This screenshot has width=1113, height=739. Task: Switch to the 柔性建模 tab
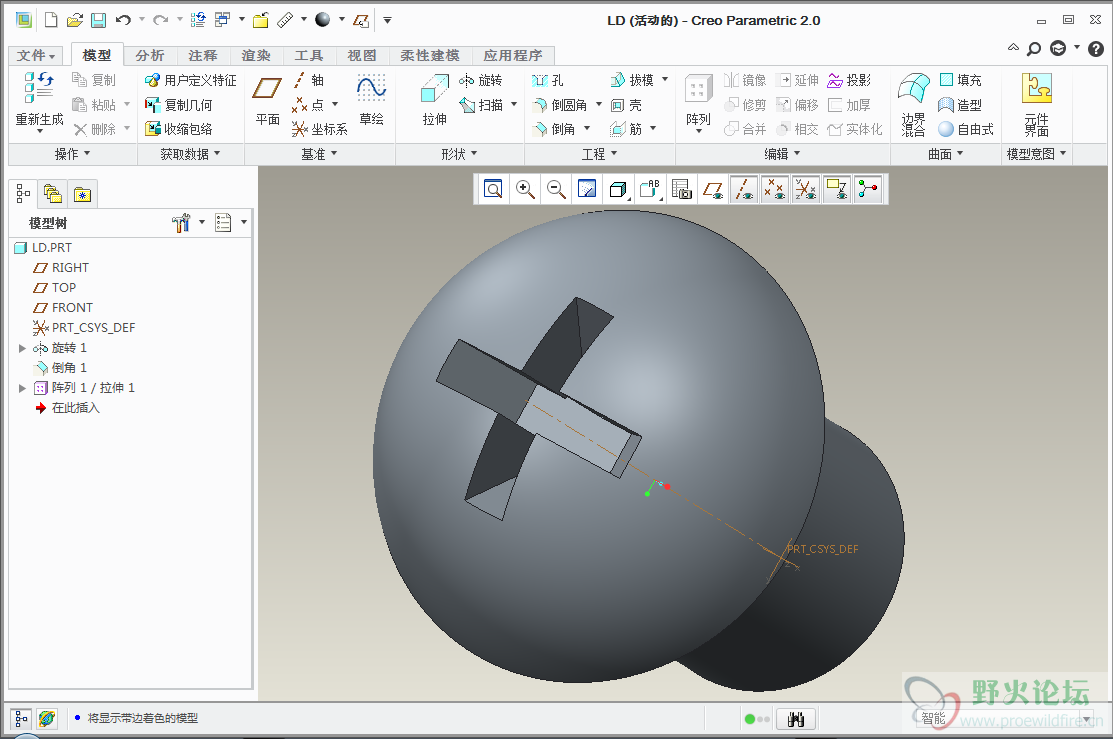pos(430,55)
